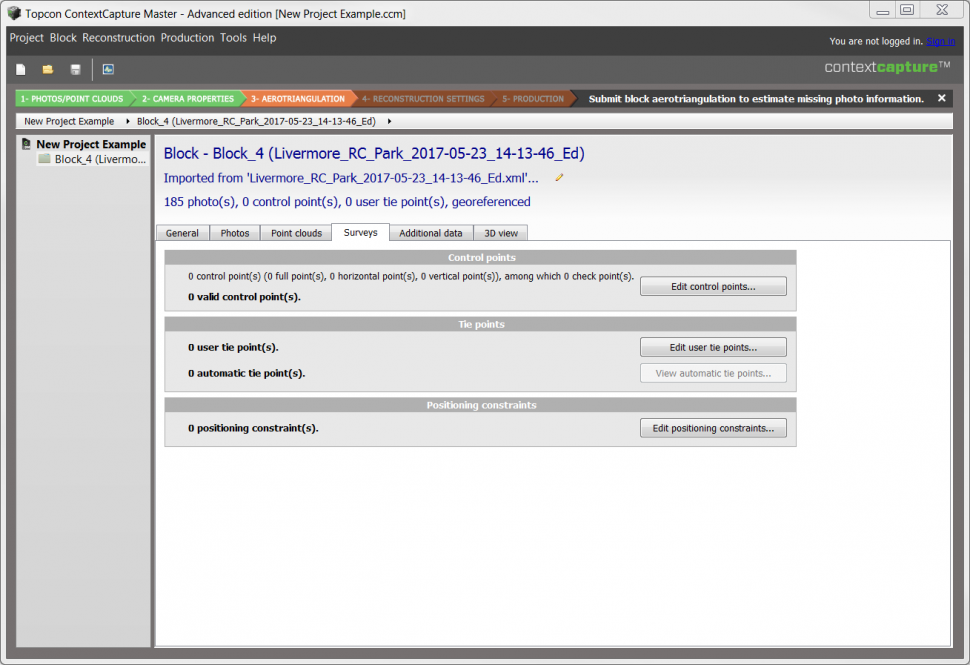This screenshot has width=970, height=665.
Task: Minimize the ContextCapture Master window
Action: [x=883, y=11]
